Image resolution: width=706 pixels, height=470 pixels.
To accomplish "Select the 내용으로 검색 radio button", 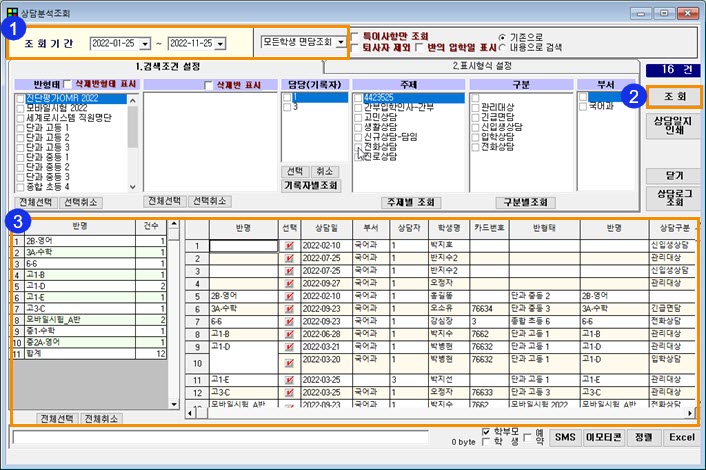I will pyautogui.click(x=502, y=47).
